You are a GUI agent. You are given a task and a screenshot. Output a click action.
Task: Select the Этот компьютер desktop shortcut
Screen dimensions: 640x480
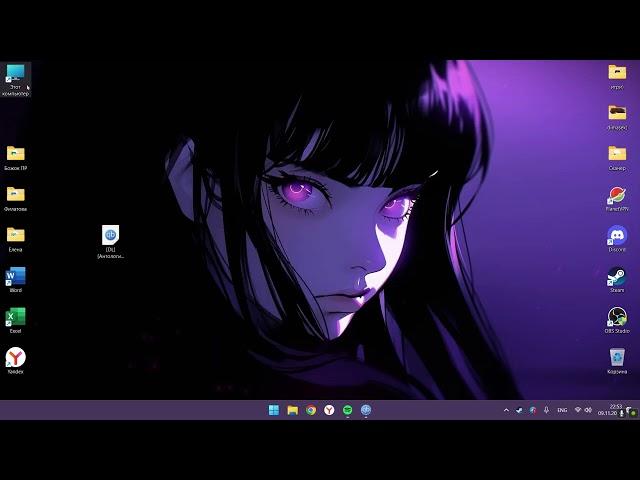point(16,80)
